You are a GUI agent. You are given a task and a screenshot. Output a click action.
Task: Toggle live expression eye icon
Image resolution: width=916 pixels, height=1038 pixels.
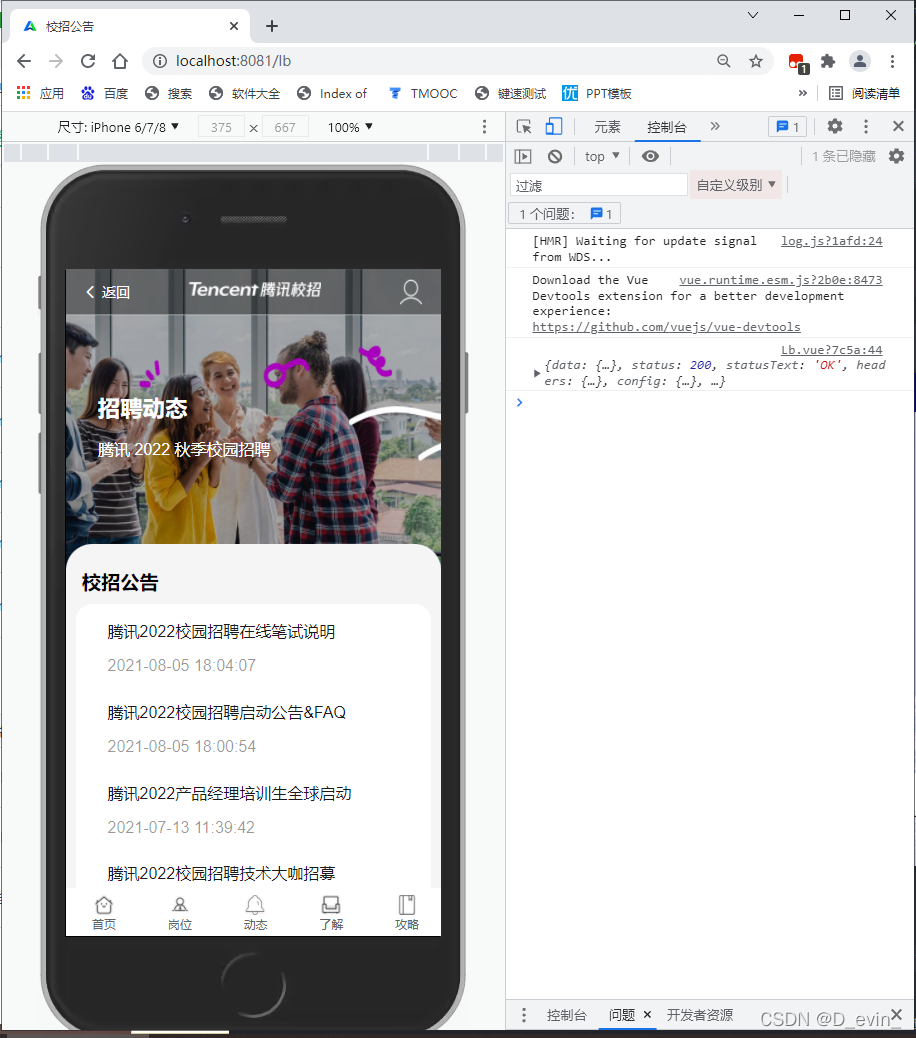(x=651, y=156)
